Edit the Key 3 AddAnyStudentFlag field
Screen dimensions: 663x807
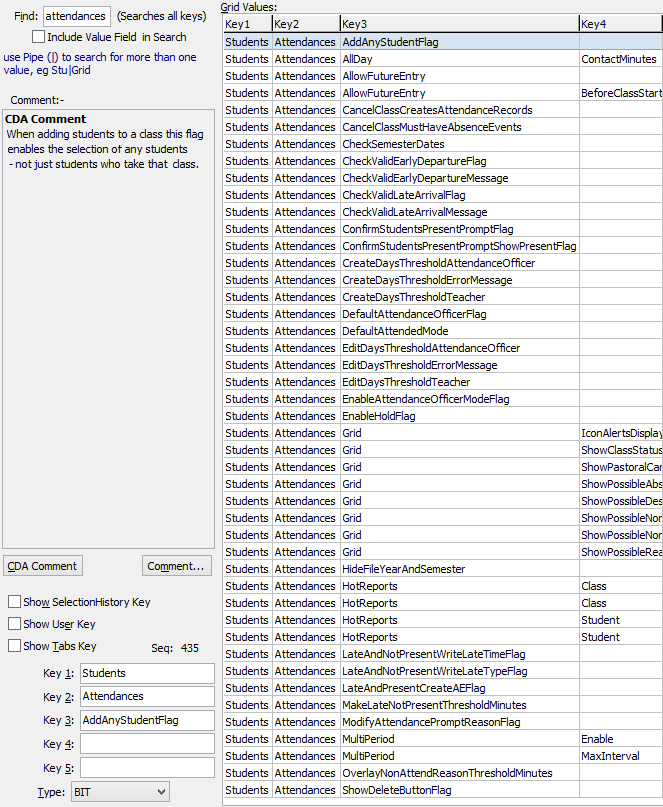tap(147, 720)
